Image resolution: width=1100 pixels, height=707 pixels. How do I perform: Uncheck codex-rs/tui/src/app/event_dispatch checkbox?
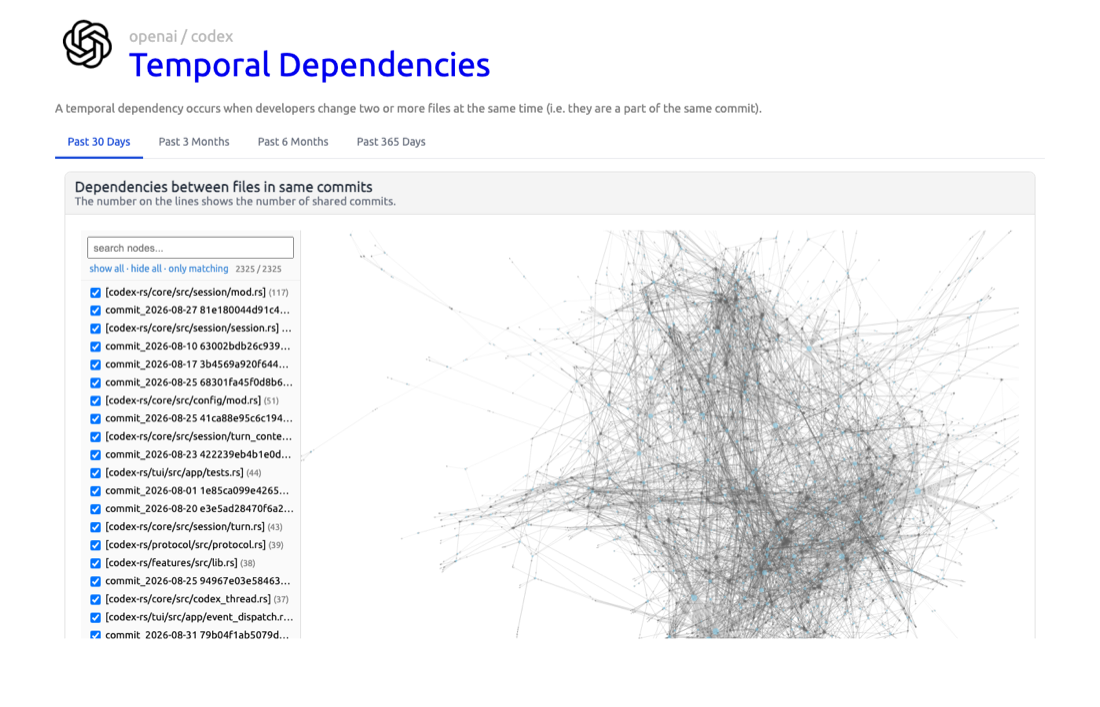pyautogui.click(x=95, y=618)
